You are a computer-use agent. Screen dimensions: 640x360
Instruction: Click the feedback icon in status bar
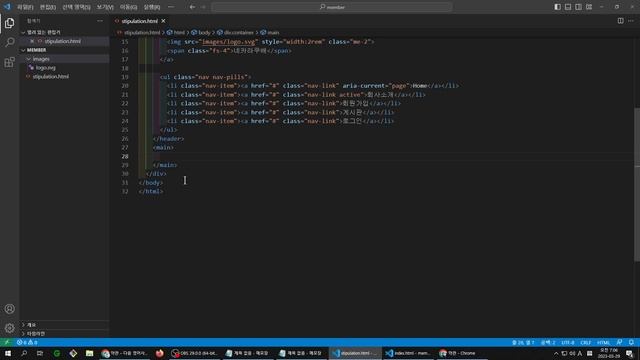click(620, 342)
